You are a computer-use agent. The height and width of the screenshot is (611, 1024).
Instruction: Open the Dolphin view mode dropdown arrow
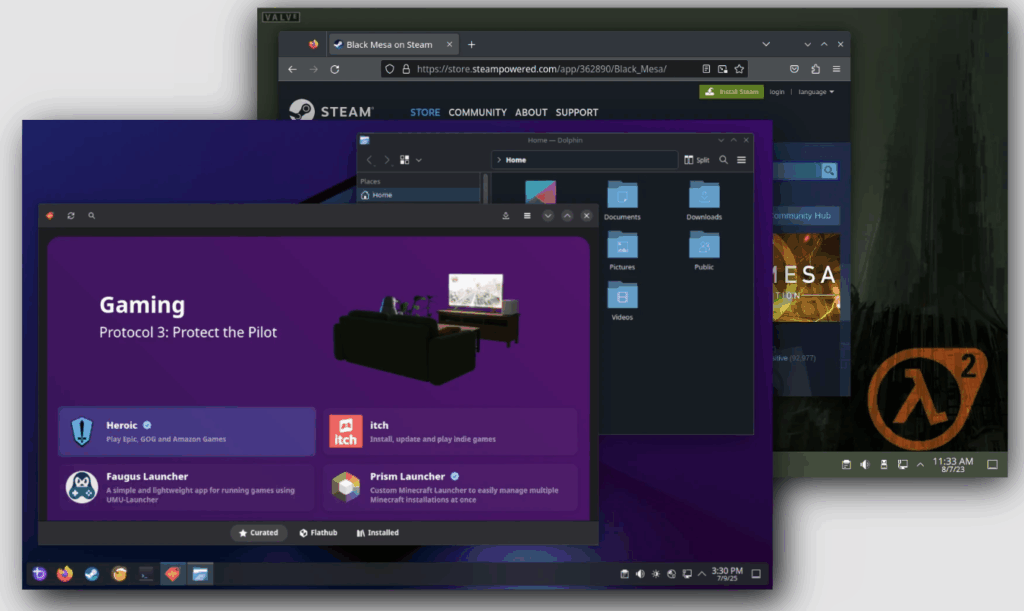click(419, 160)
